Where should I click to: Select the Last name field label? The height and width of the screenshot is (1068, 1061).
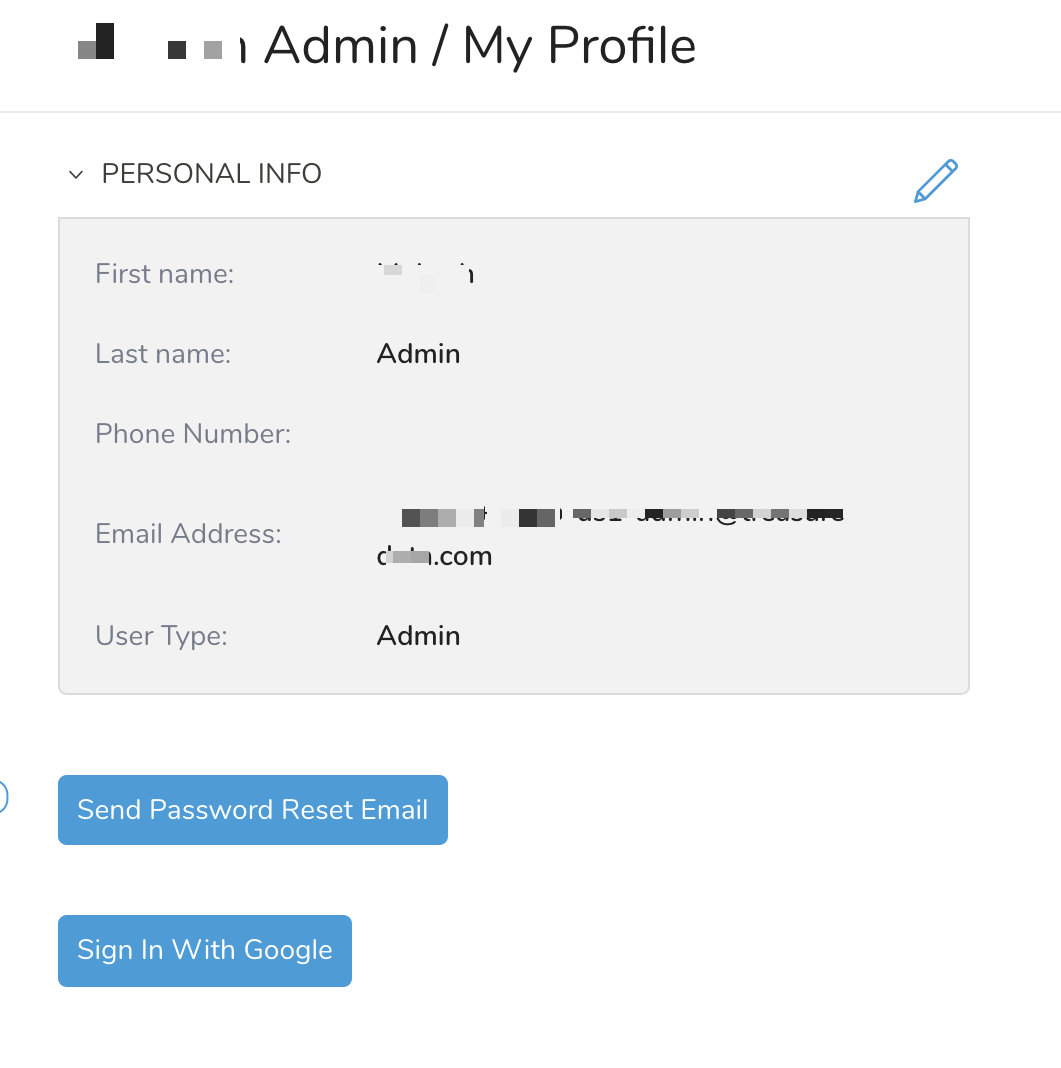[163, 353]
